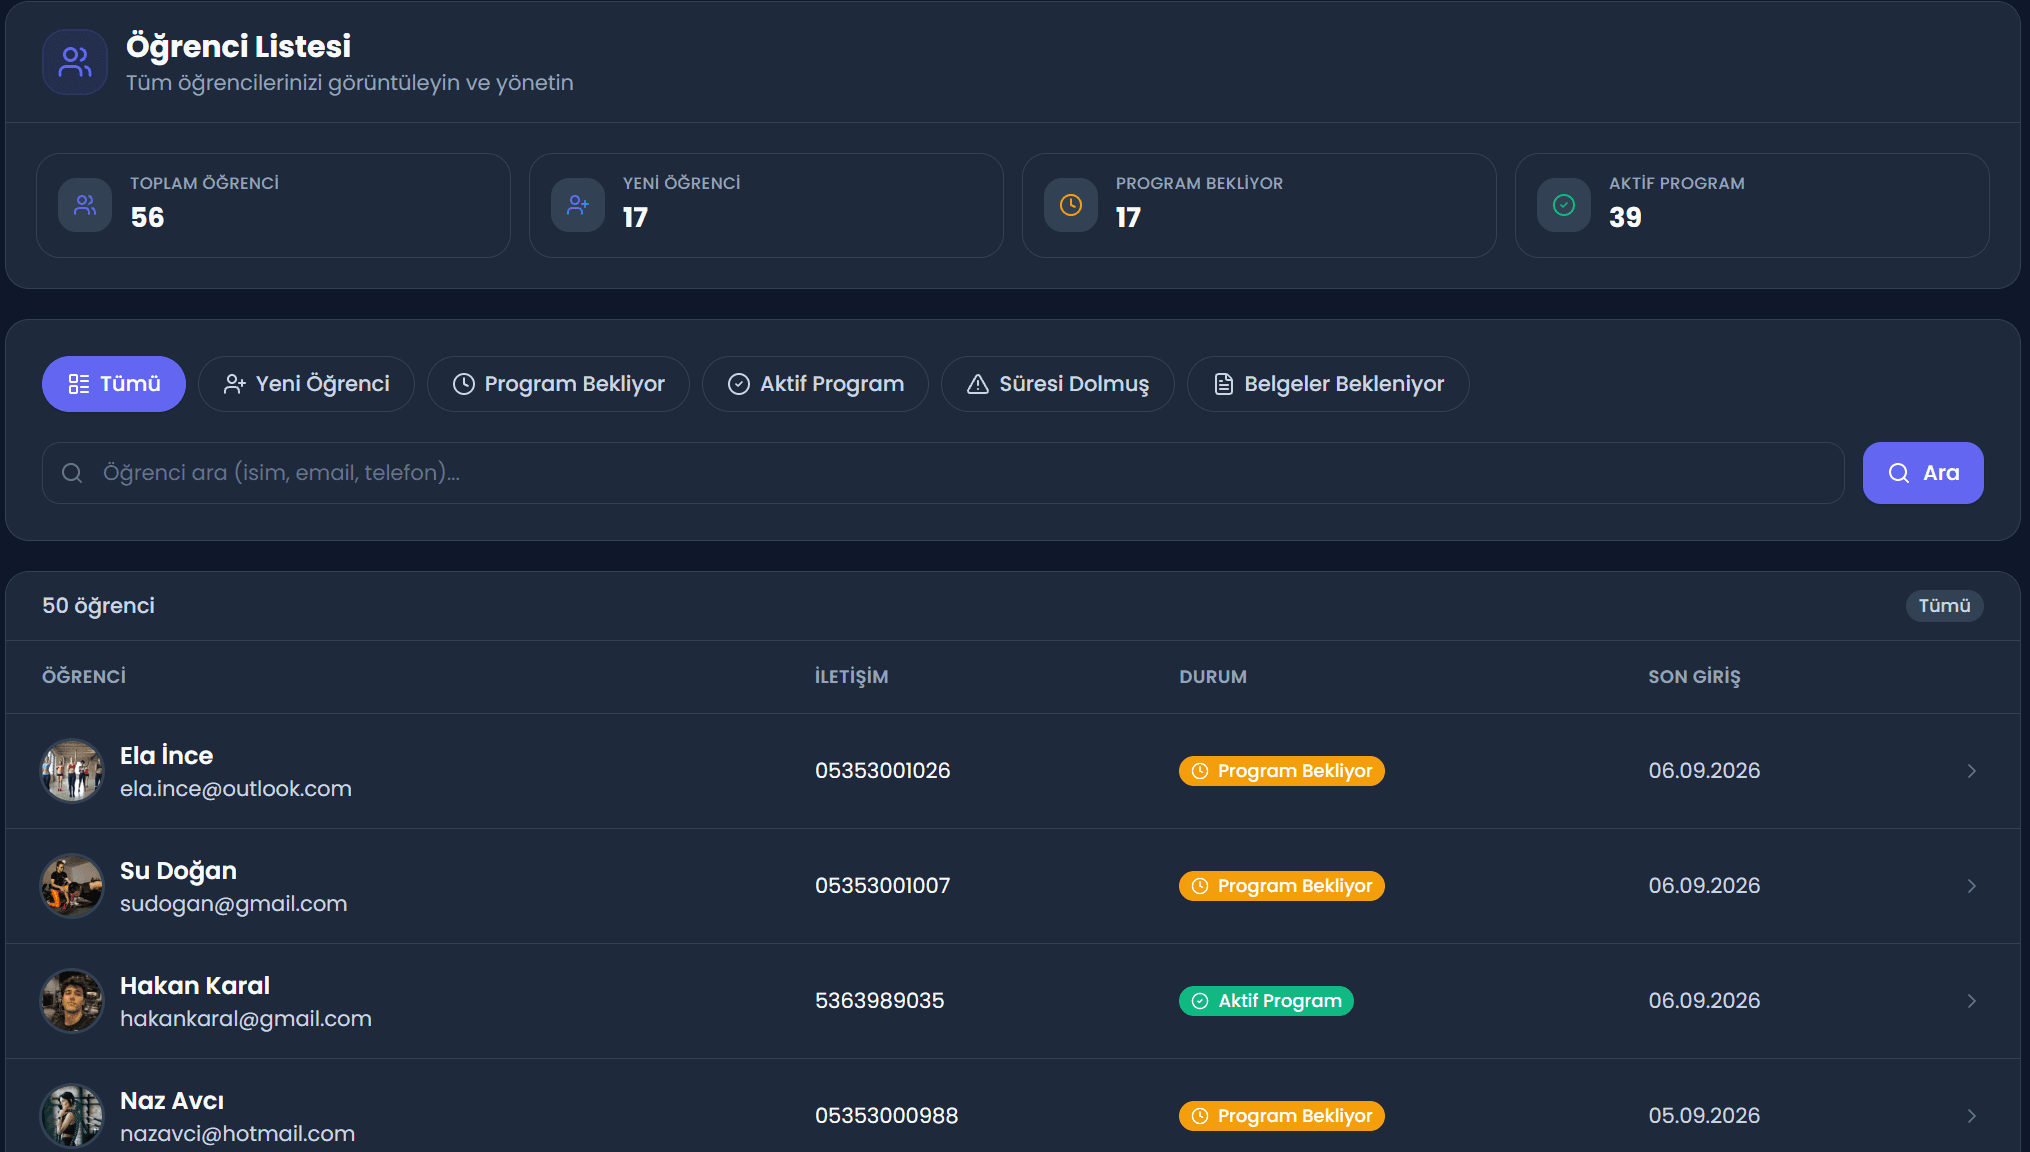The width and height of the screenshot is (2030, 1152).
Task: Select the Tümü filter tab
Action: pos(114,384)
